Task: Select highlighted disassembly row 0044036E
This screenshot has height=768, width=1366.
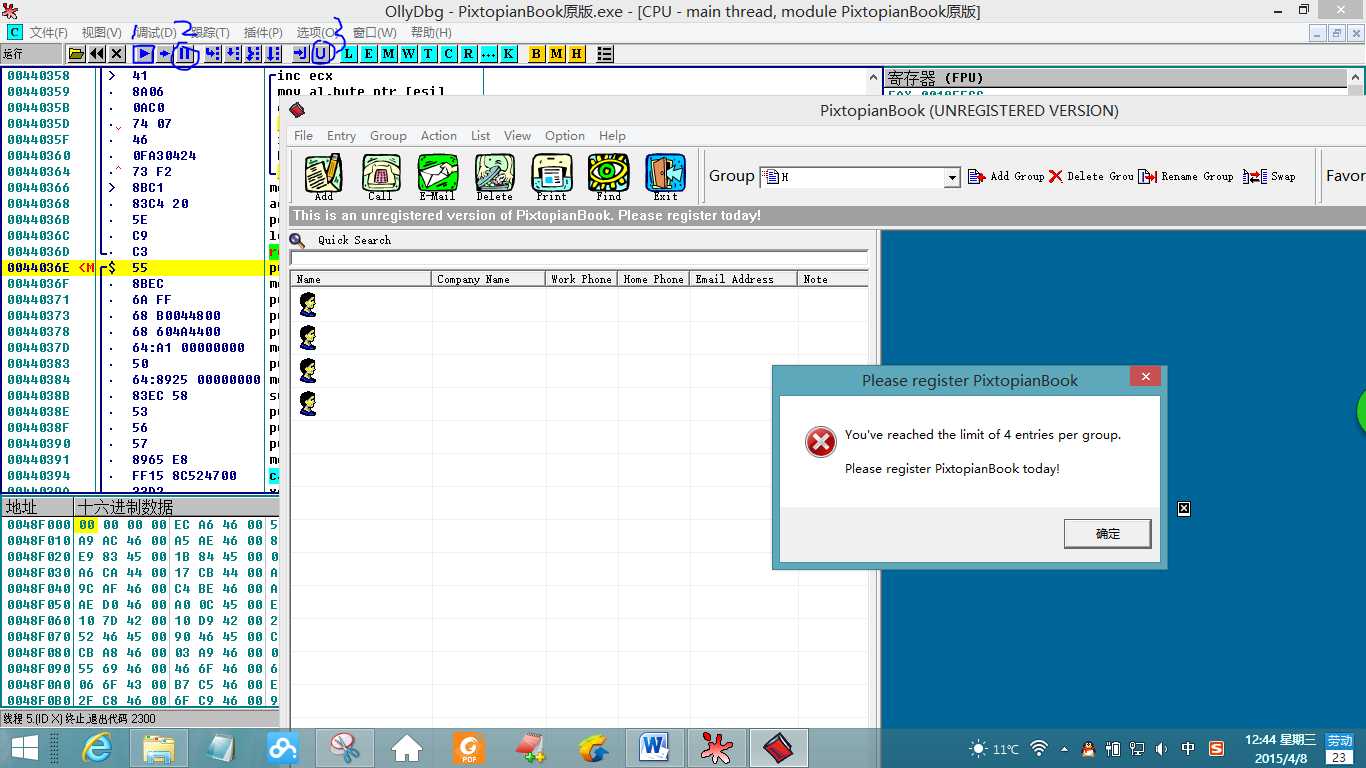Action: [x=139, y=268]
